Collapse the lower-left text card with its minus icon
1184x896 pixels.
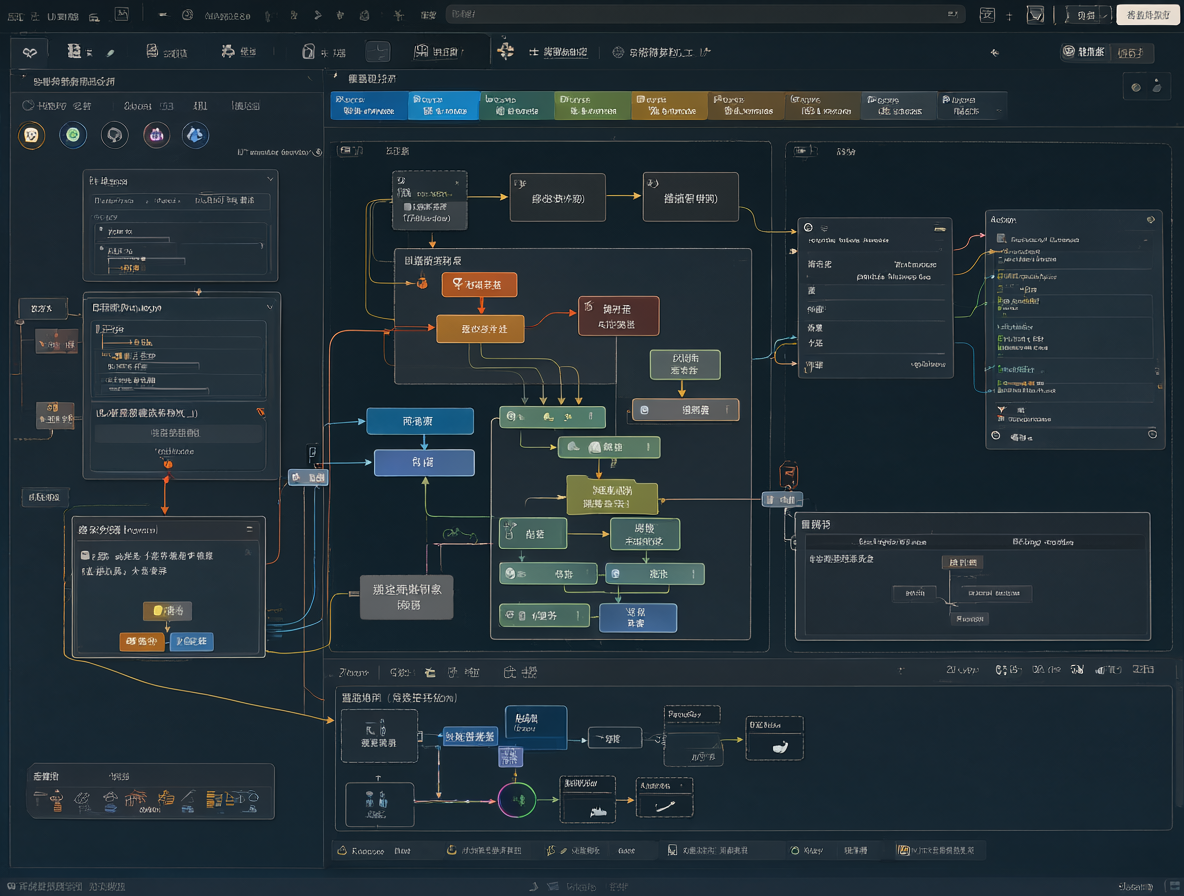click(249, 529)
